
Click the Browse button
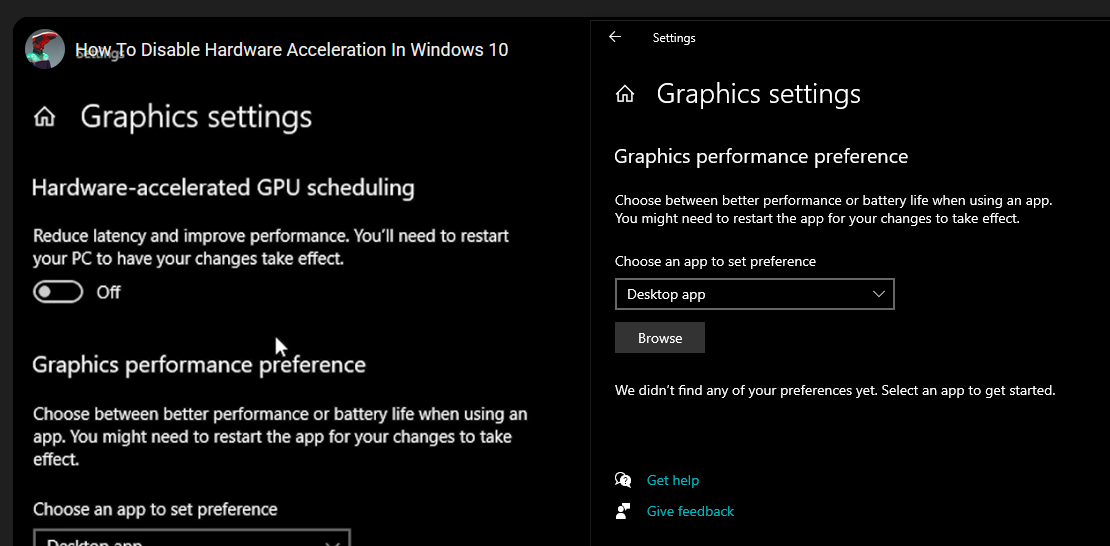pos(660,338)
